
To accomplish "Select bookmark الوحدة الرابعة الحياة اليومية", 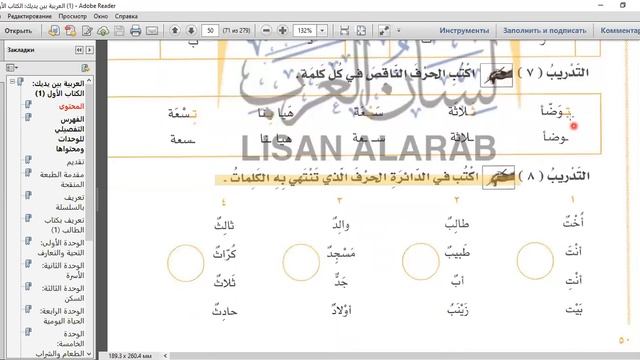I will pyautogui.click(x=62, y=316).
